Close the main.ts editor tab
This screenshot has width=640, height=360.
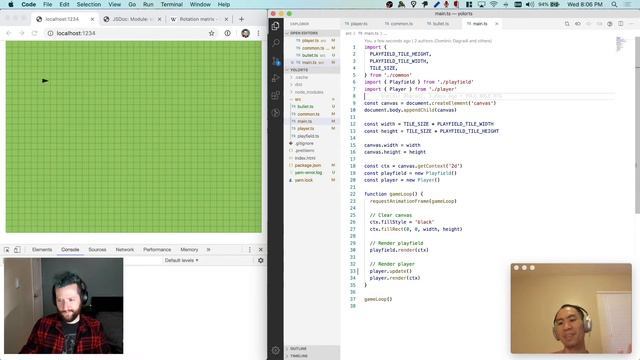497,24
